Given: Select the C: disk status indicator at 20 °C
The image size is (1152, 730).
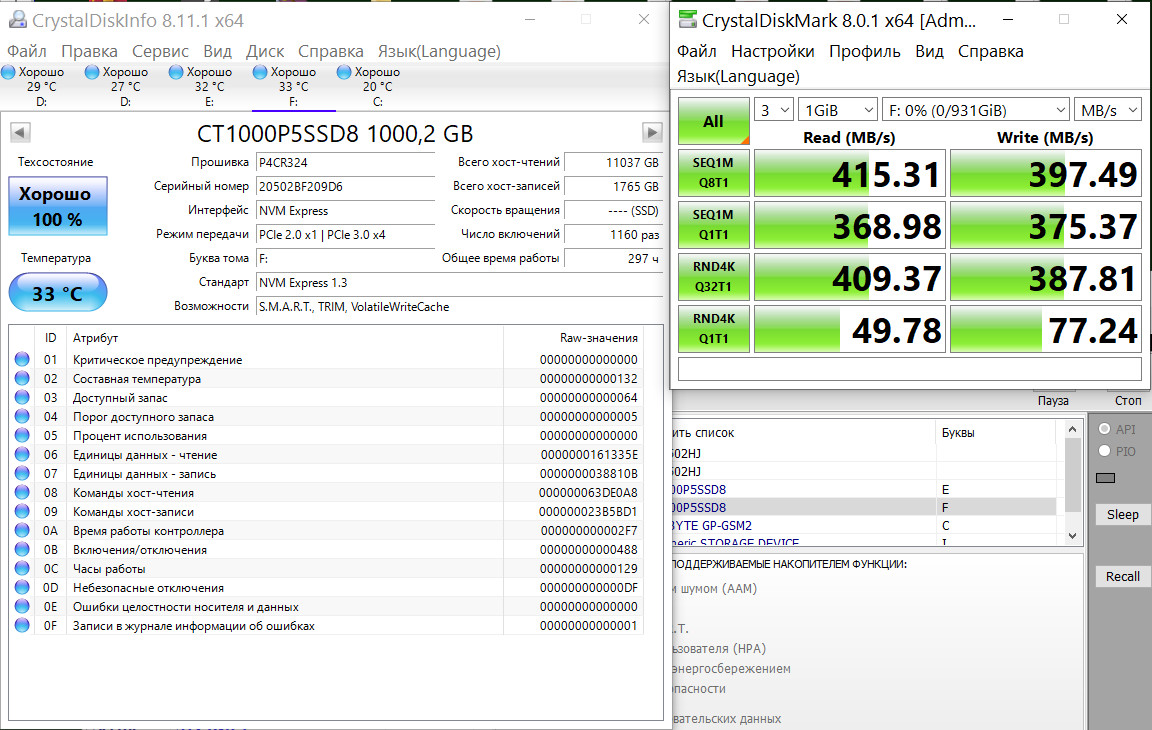Looking at the screenshot, I should (377, 87).
